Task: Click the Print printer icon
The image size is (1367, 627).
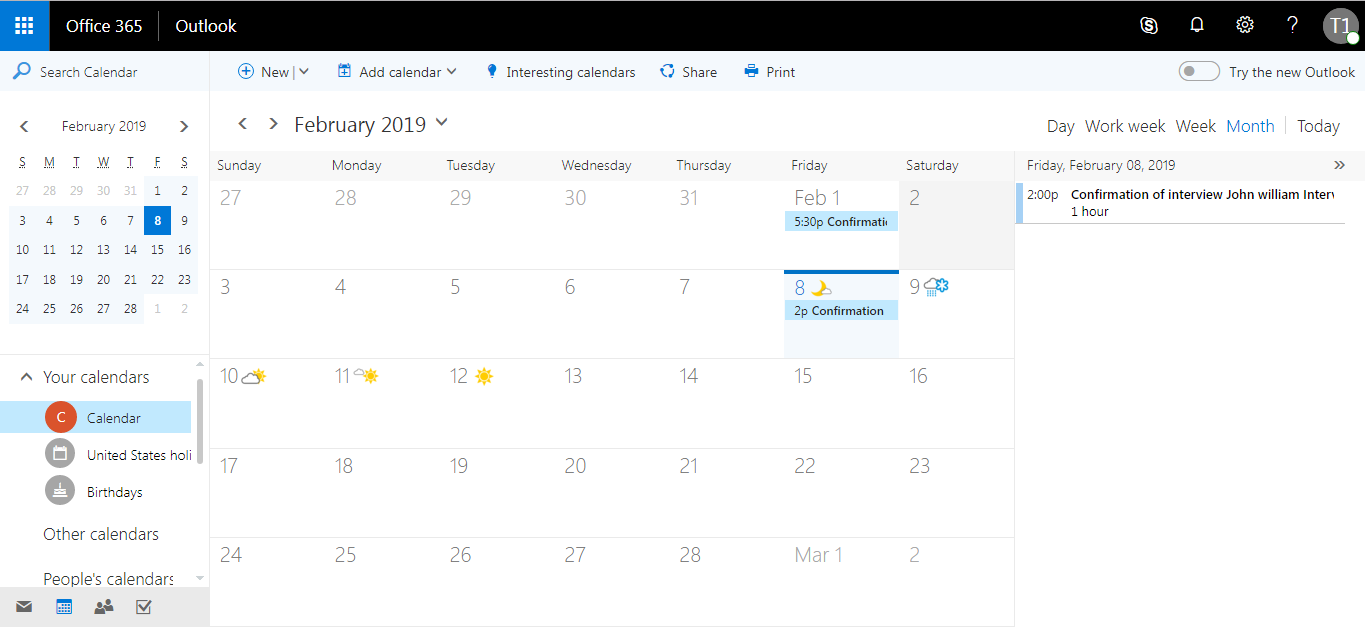Action: [752, 71]
